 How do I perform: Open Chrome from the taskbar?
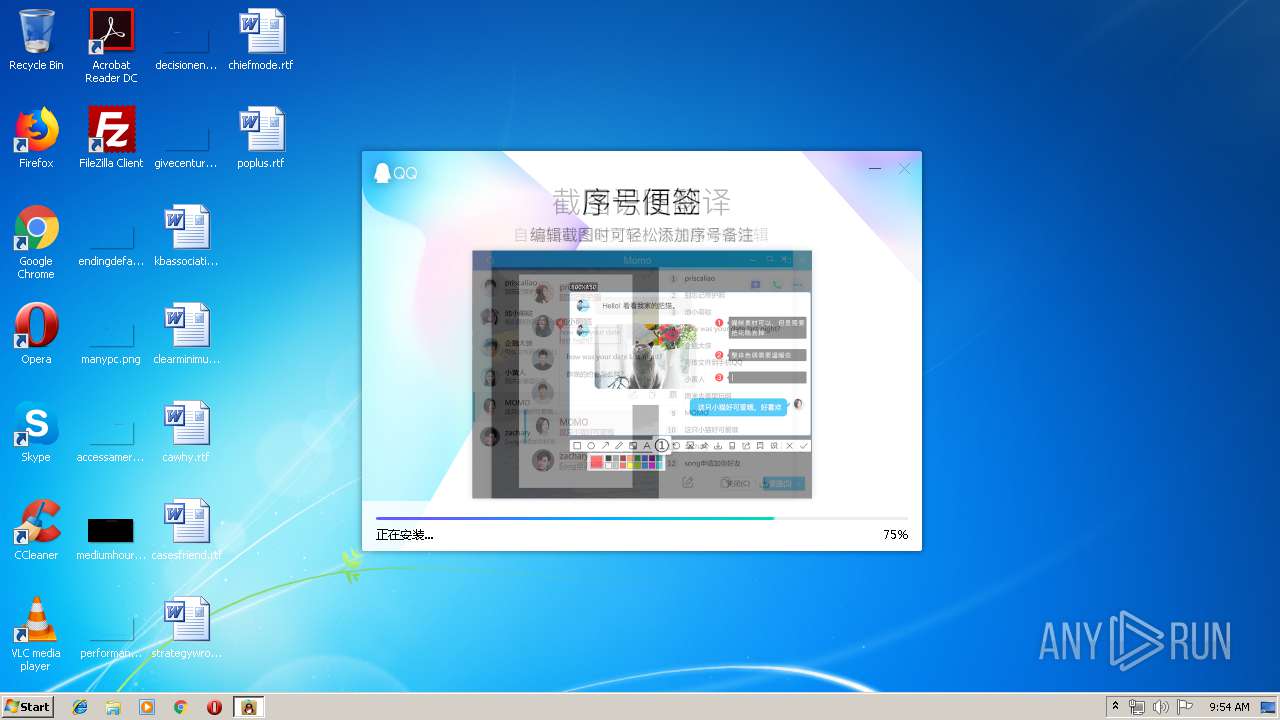(180, 707)
